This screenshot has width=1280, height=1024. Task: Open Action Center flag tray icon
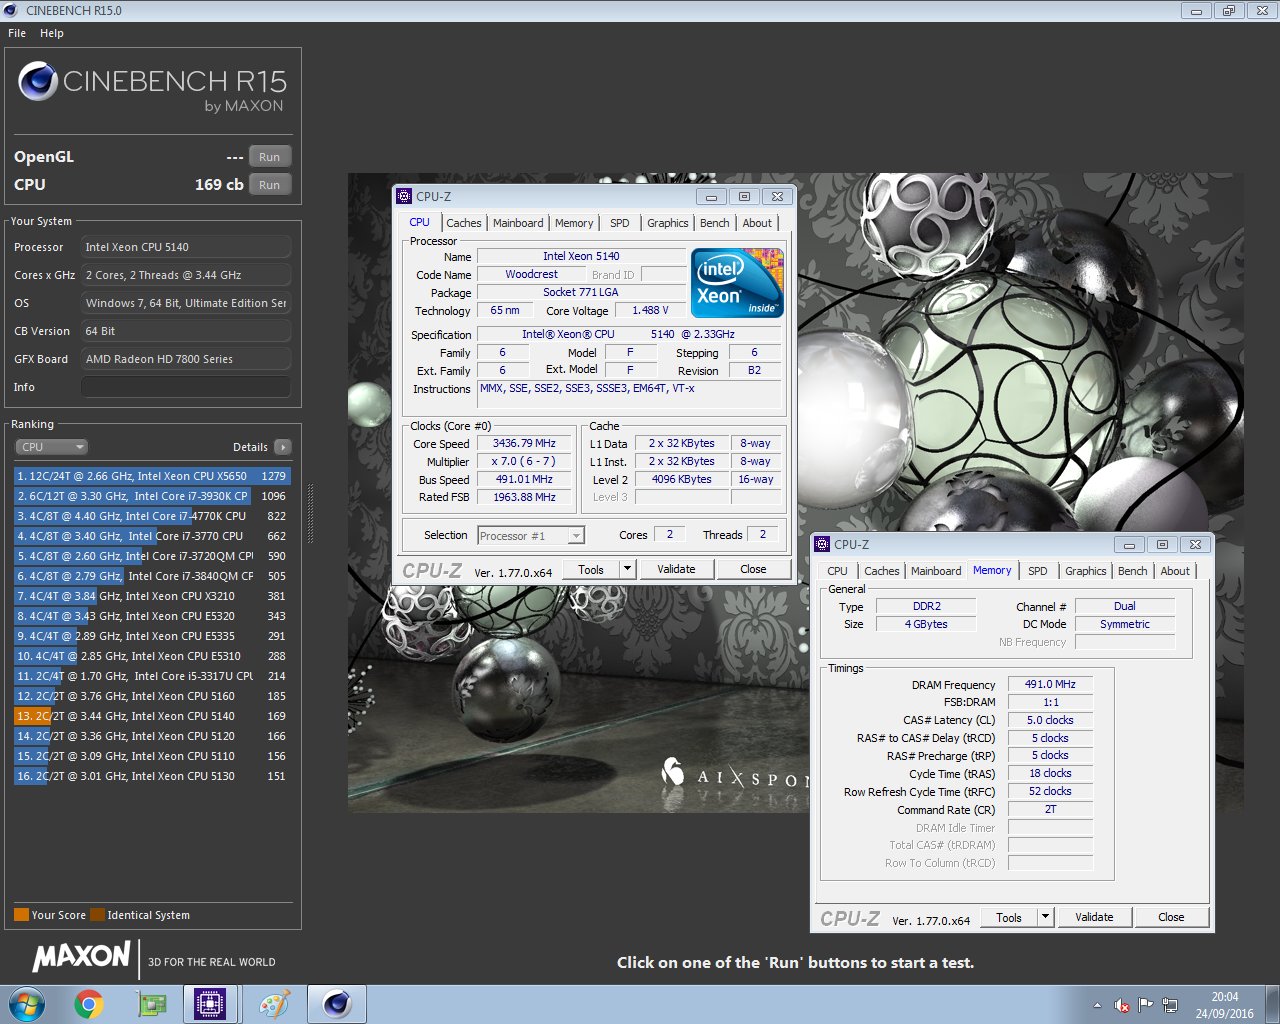click(1146, 1005)
